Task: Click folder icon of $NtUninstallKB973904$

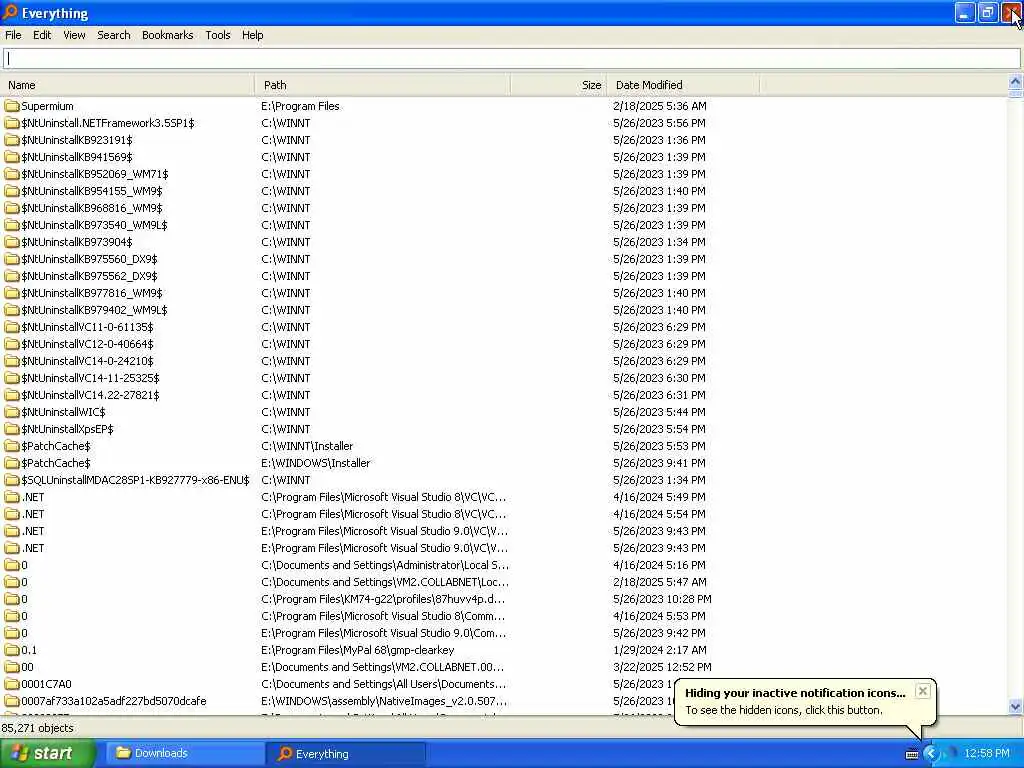Action: coord(12,242)
